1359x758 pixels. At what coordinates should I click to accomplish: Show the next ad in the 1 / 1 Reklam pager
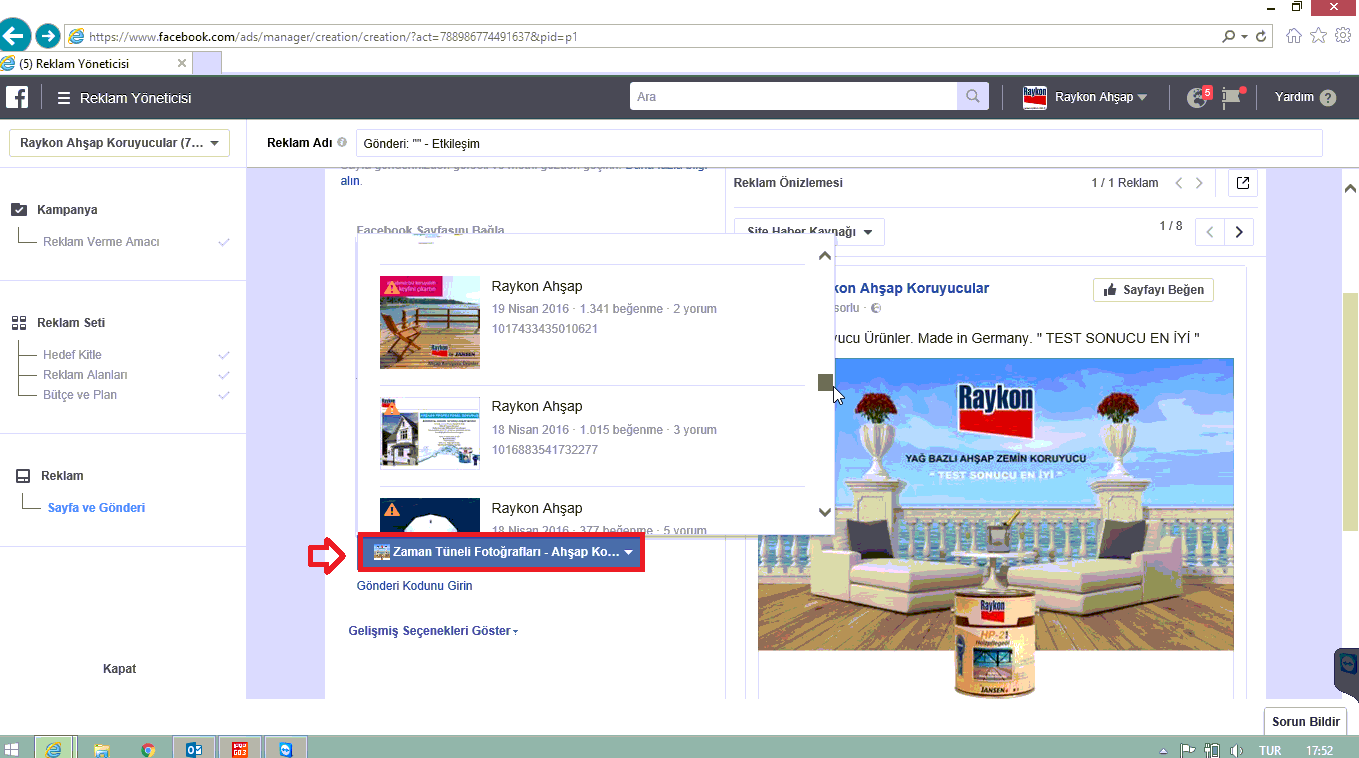(x=1200, y=183)
